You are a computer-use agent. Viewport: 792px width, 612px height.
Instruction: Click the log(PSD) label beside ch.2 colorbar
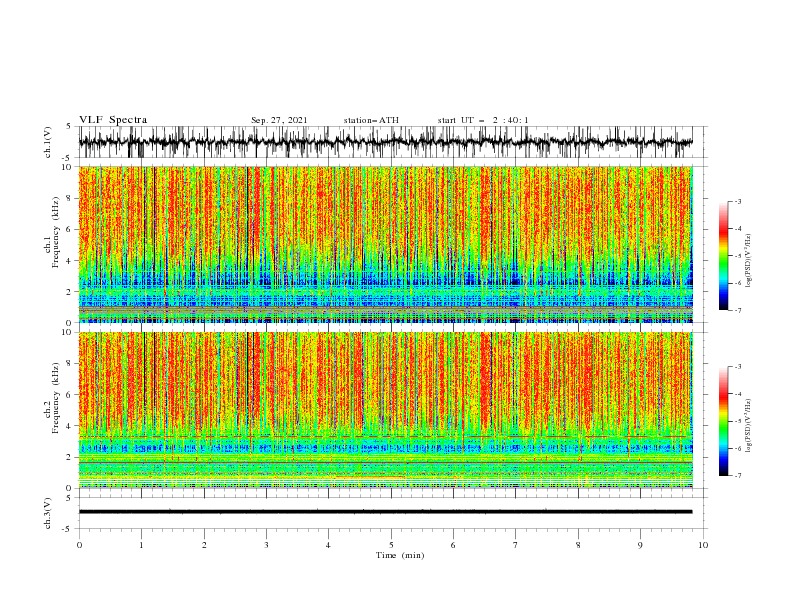click(749, 426)
